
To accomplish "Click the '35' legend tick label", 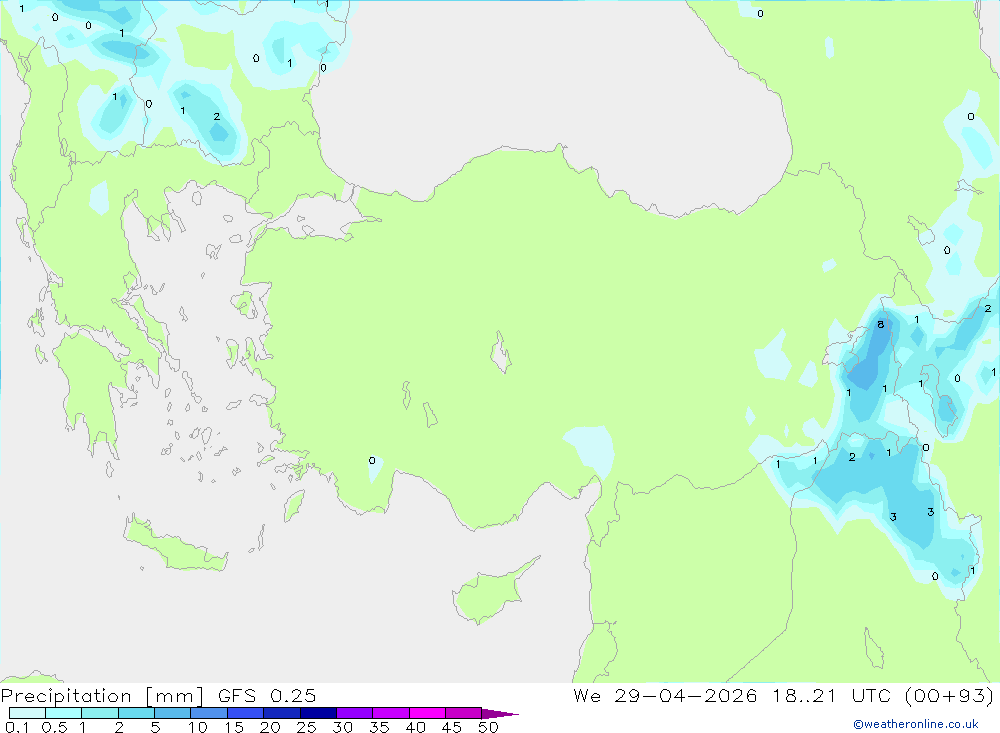I will [x=379, y=727].
